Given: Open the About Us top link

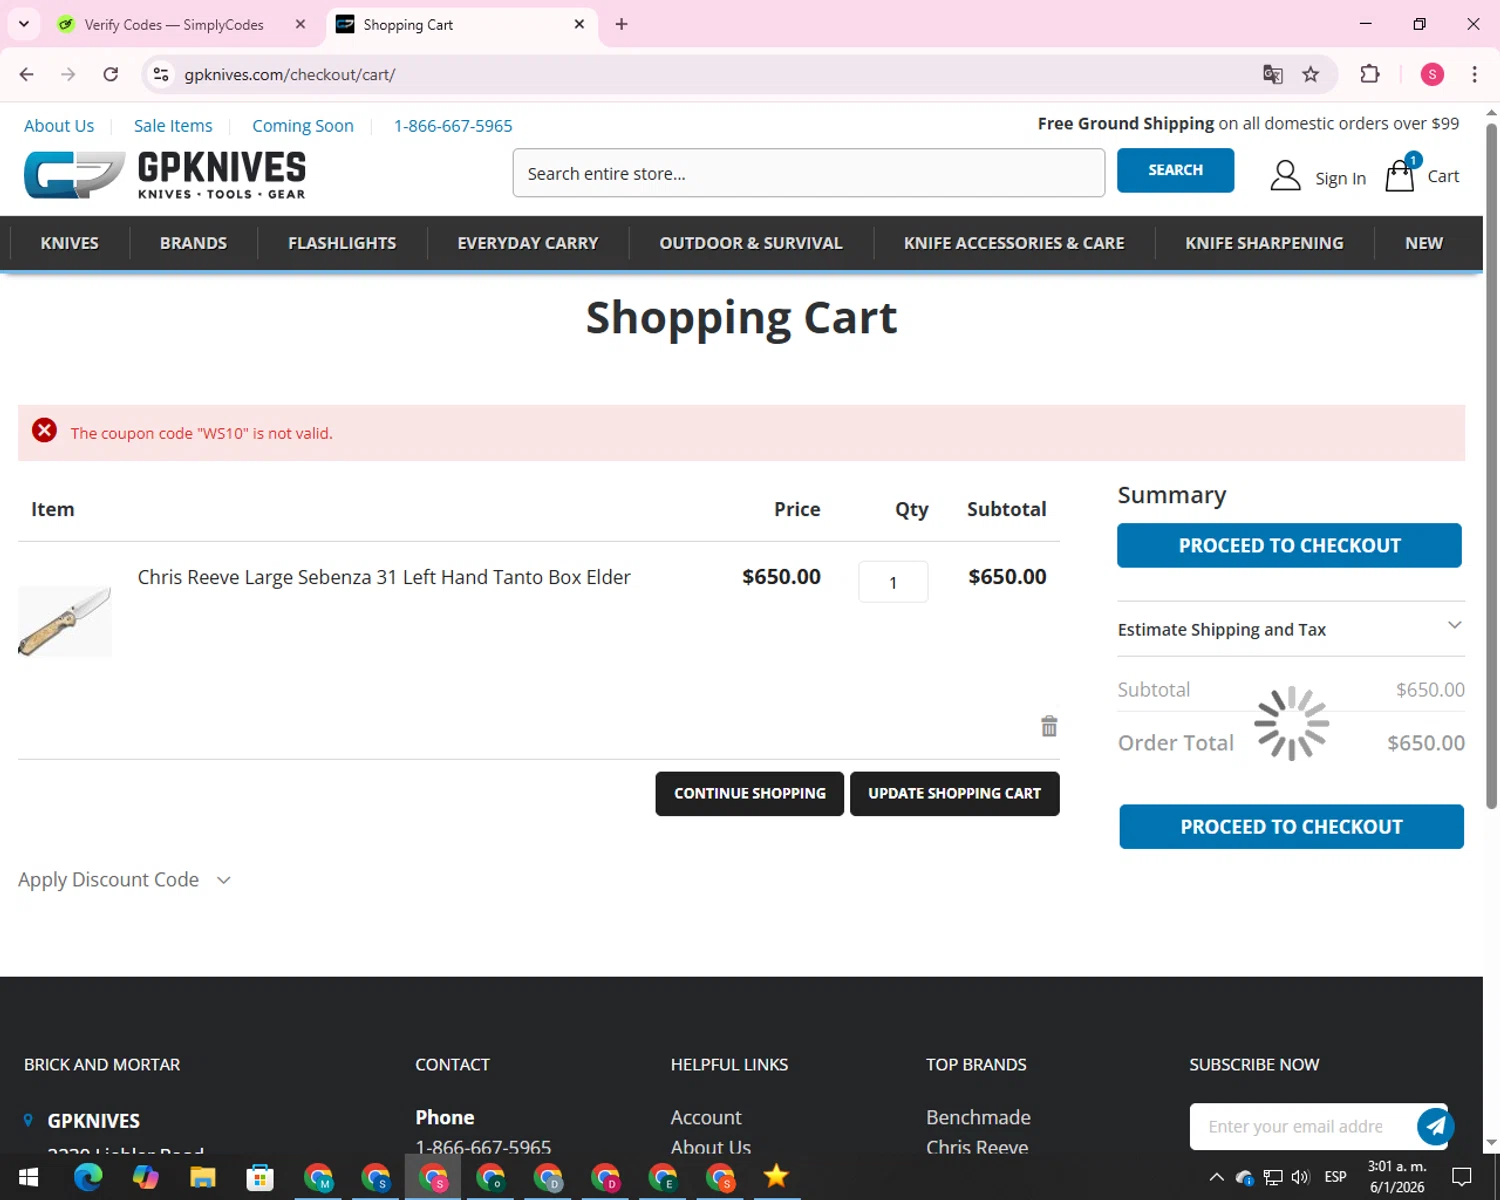Looking at the screenshot, I should click(59, 126).
